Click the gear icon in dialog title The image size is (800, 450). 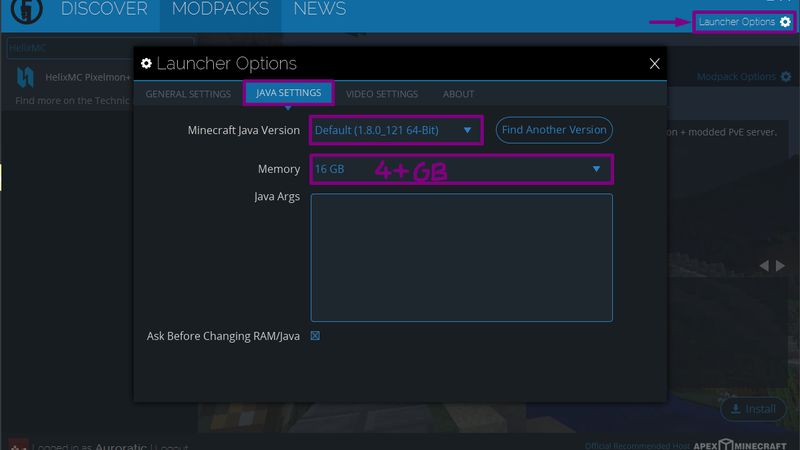pyautogui.click(x=146, y=63)
